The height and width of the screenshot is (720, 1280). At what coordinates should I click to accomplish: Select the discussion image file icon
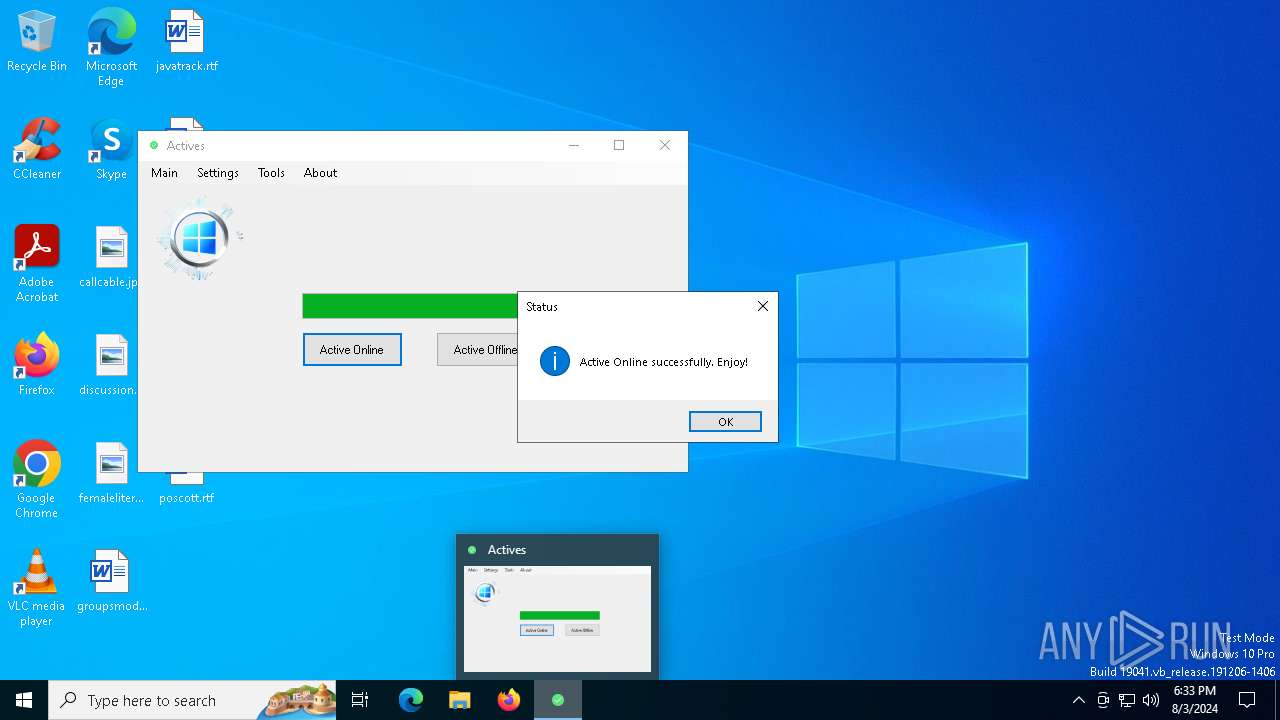110,366
